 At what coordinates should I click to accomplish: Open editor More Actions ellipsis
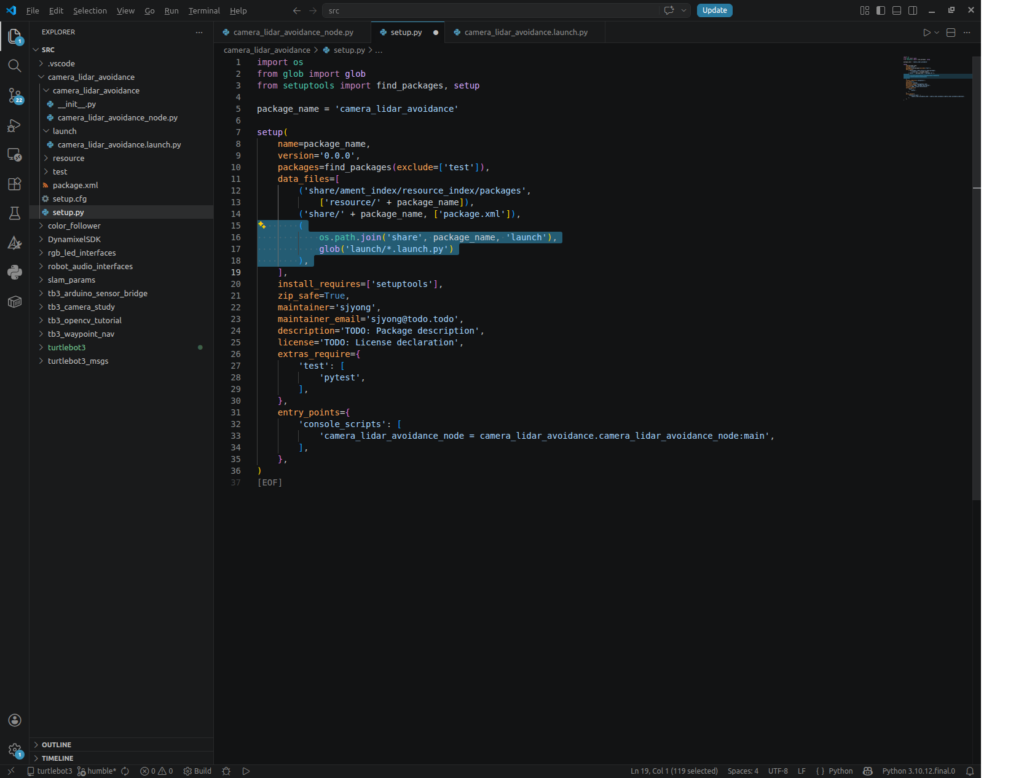(967, 33)
